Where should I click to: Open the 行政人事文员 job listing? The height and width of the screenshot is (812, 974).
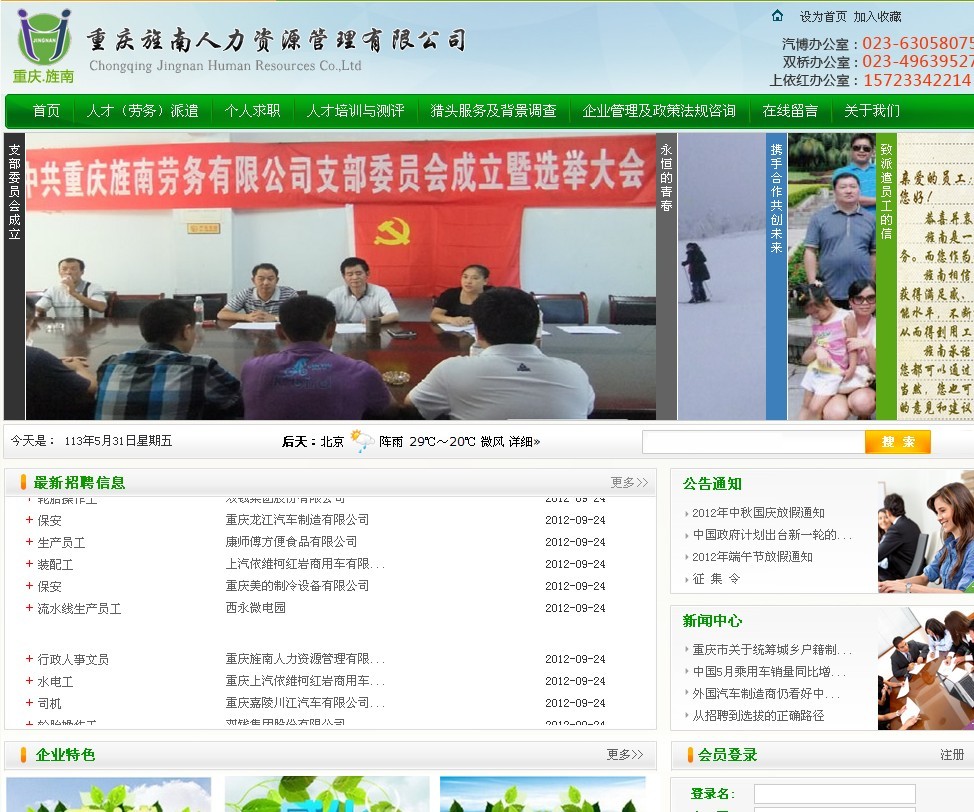click(73, 659)
